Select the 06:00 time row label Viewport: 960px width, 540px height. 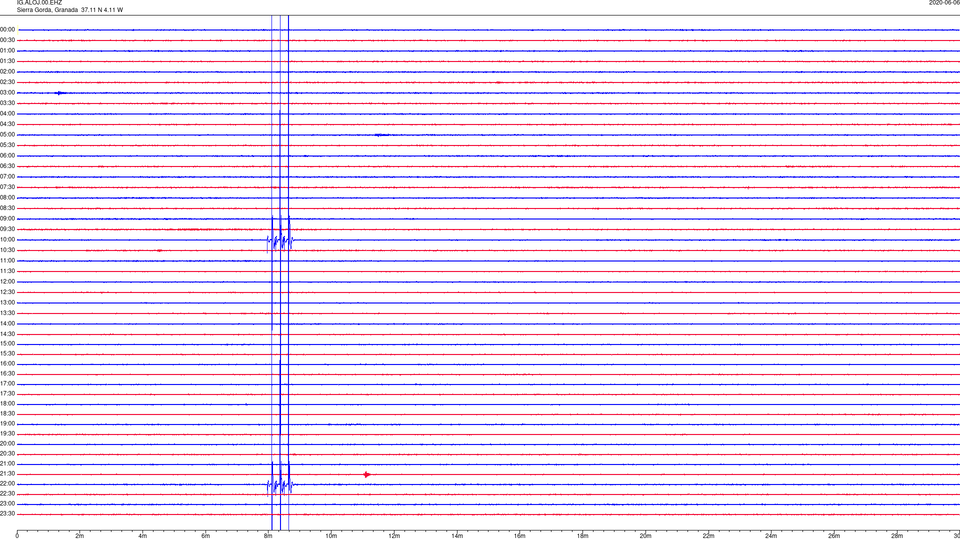click(x=7, y=156)
